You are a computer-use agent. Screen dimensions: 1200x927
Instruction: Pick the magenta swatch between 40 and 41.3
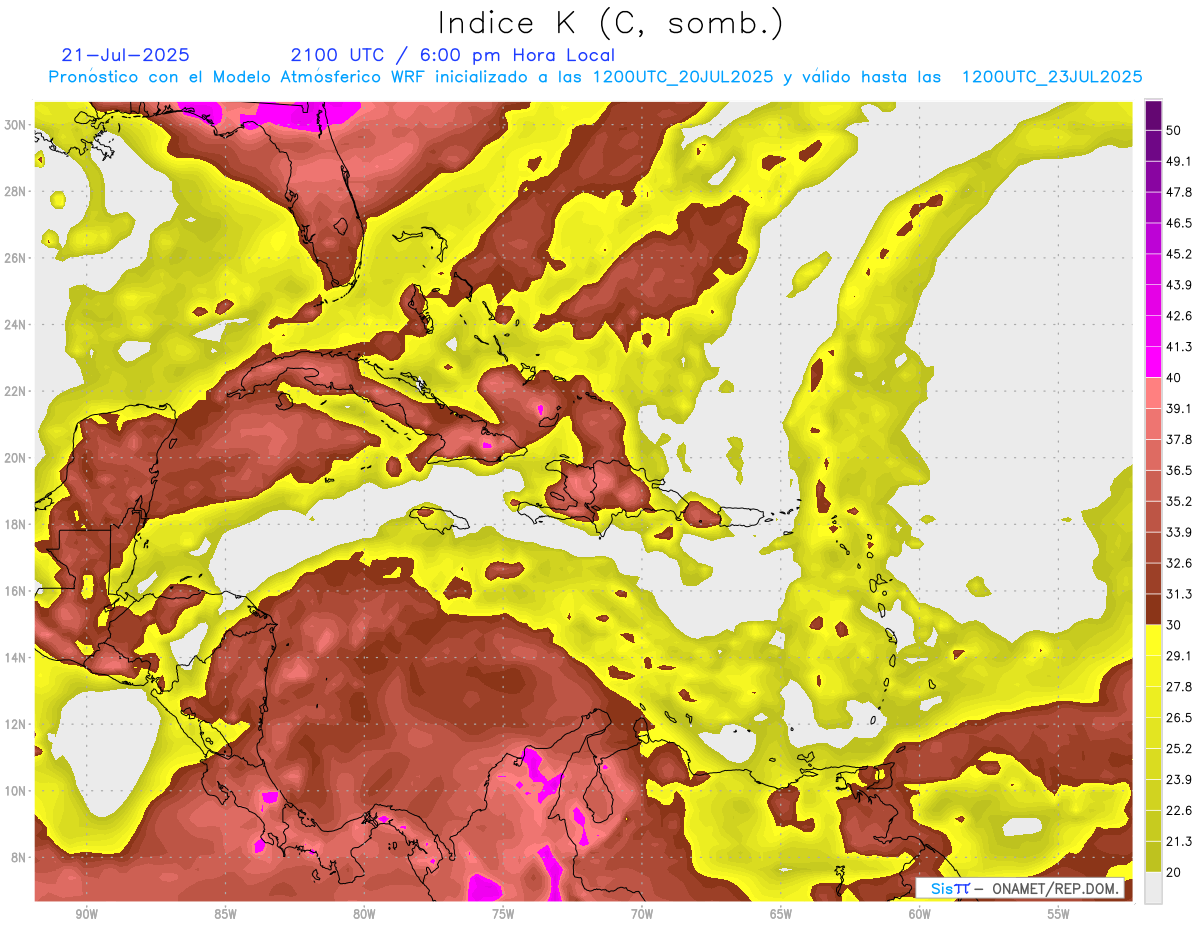click(x=1153, y=362)
